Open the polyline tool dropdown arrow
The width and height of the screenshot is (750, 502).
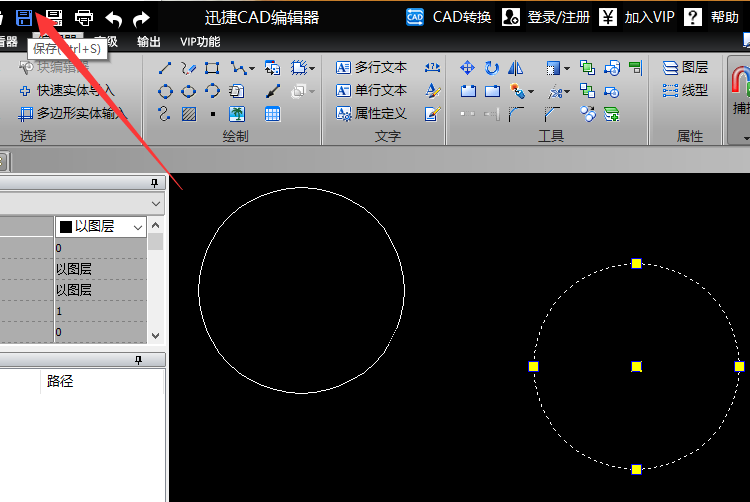tap(252, 68)
